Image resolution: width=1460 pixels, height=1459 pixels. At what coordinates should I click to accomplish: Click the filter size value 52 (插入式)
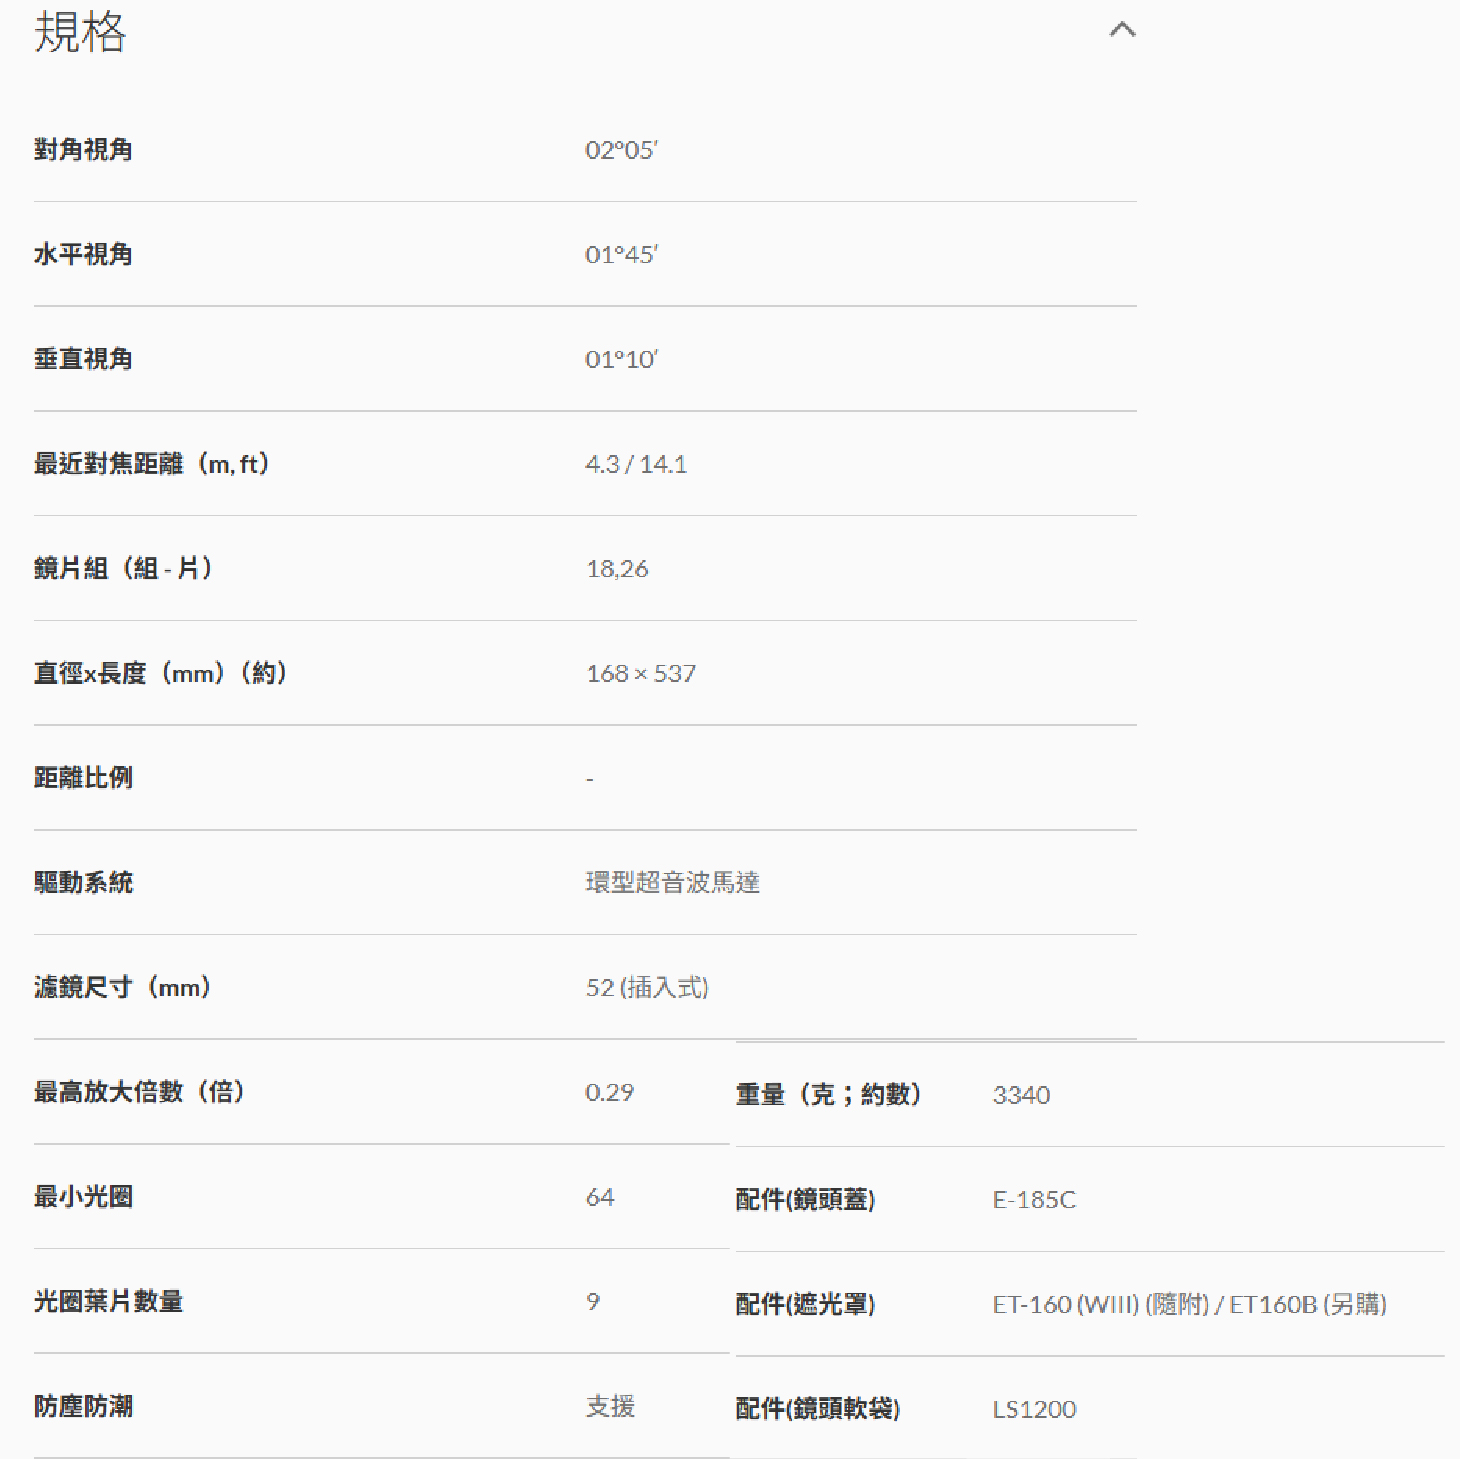(647, 988)
